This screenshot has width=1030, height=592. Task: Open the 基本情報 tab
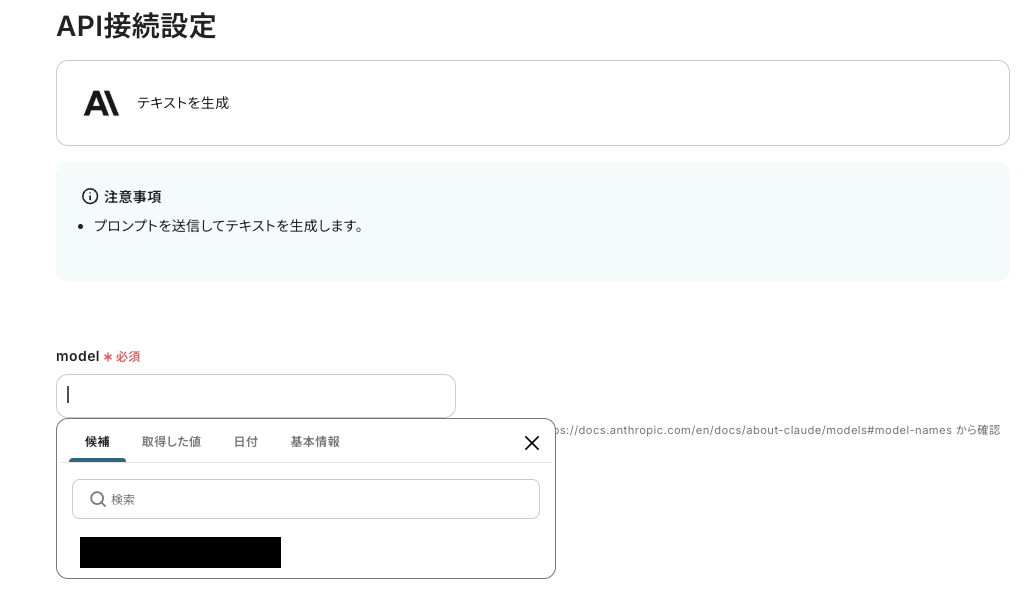coord(314,441)
